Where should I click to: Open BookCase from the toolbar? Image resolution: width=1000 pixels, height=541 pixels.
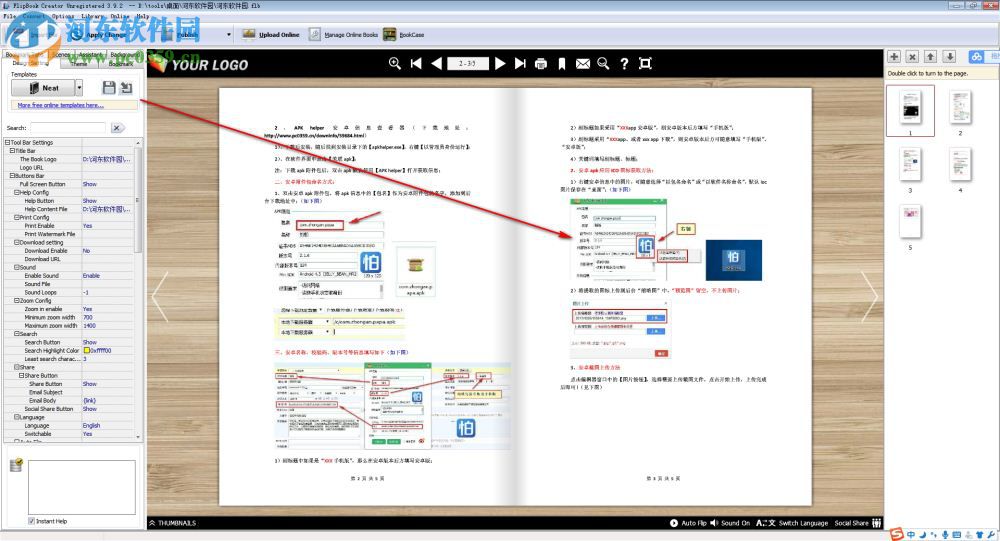(x=404, y=34)
